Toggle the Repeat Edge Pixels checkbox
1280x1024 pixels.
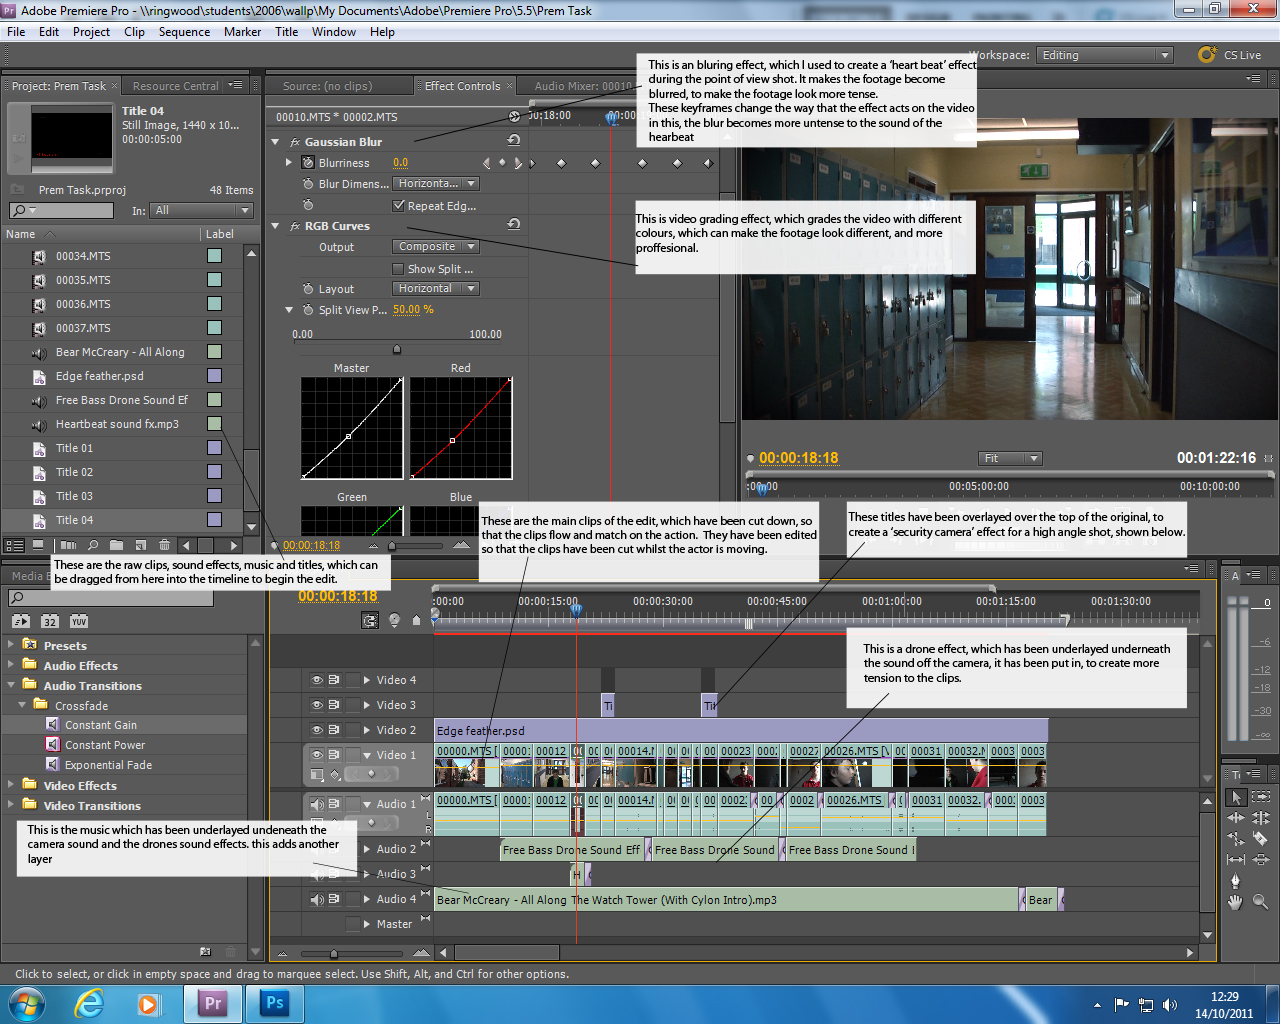(398, 205)
